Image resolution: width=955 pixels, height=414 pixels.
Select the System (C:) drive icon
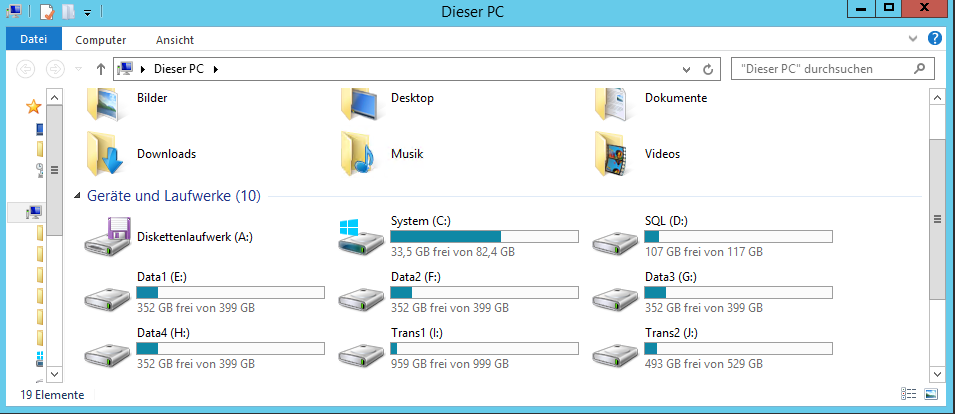[361, 238]
